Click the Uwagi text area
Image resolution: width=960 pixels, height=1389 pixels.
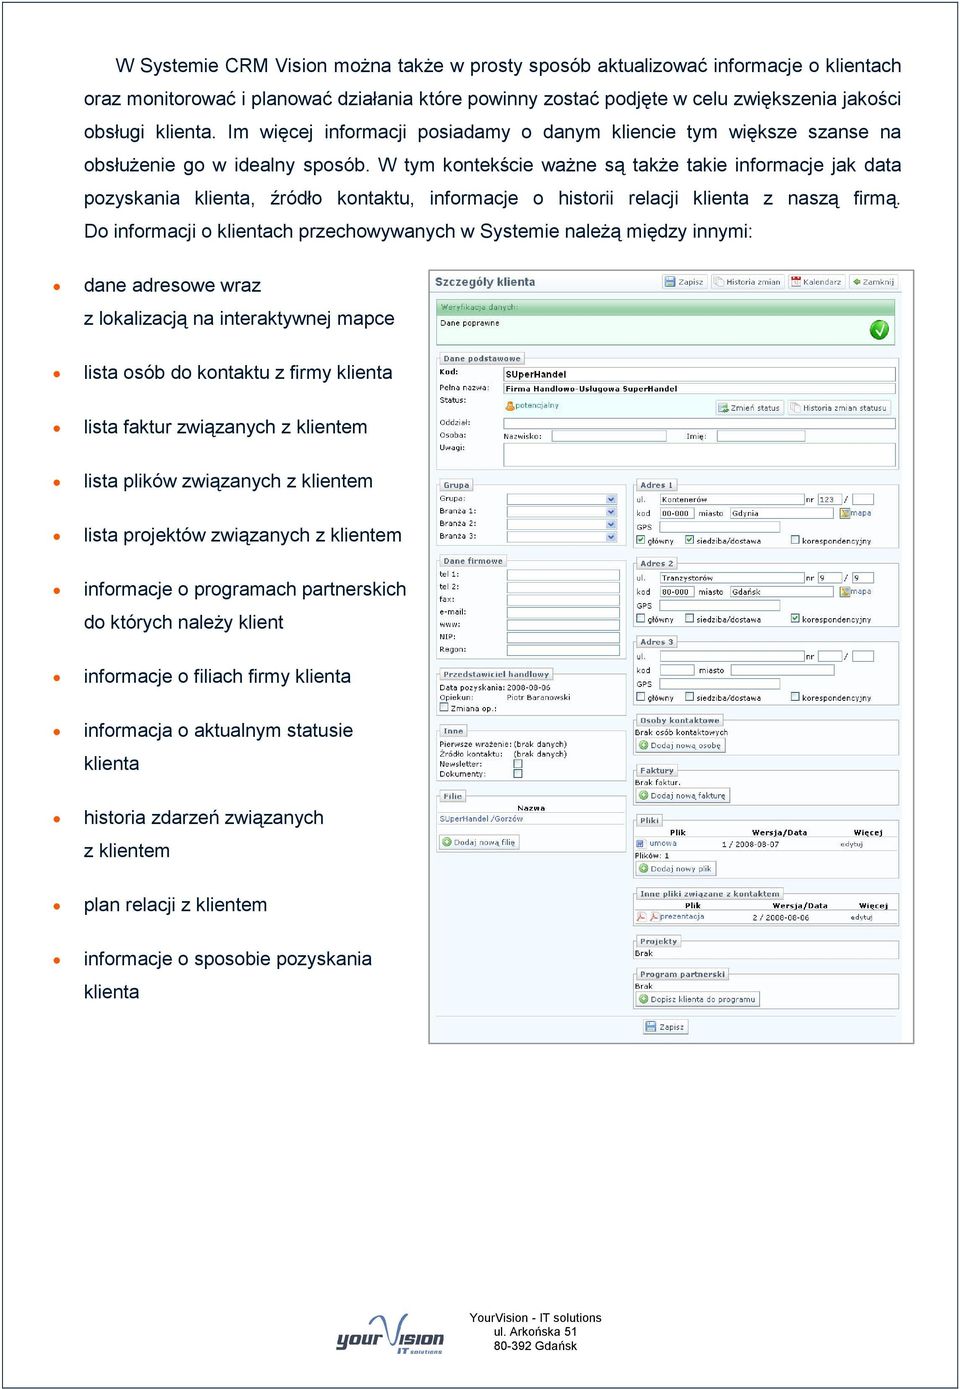pyautogui.click(x=699, y=455)
